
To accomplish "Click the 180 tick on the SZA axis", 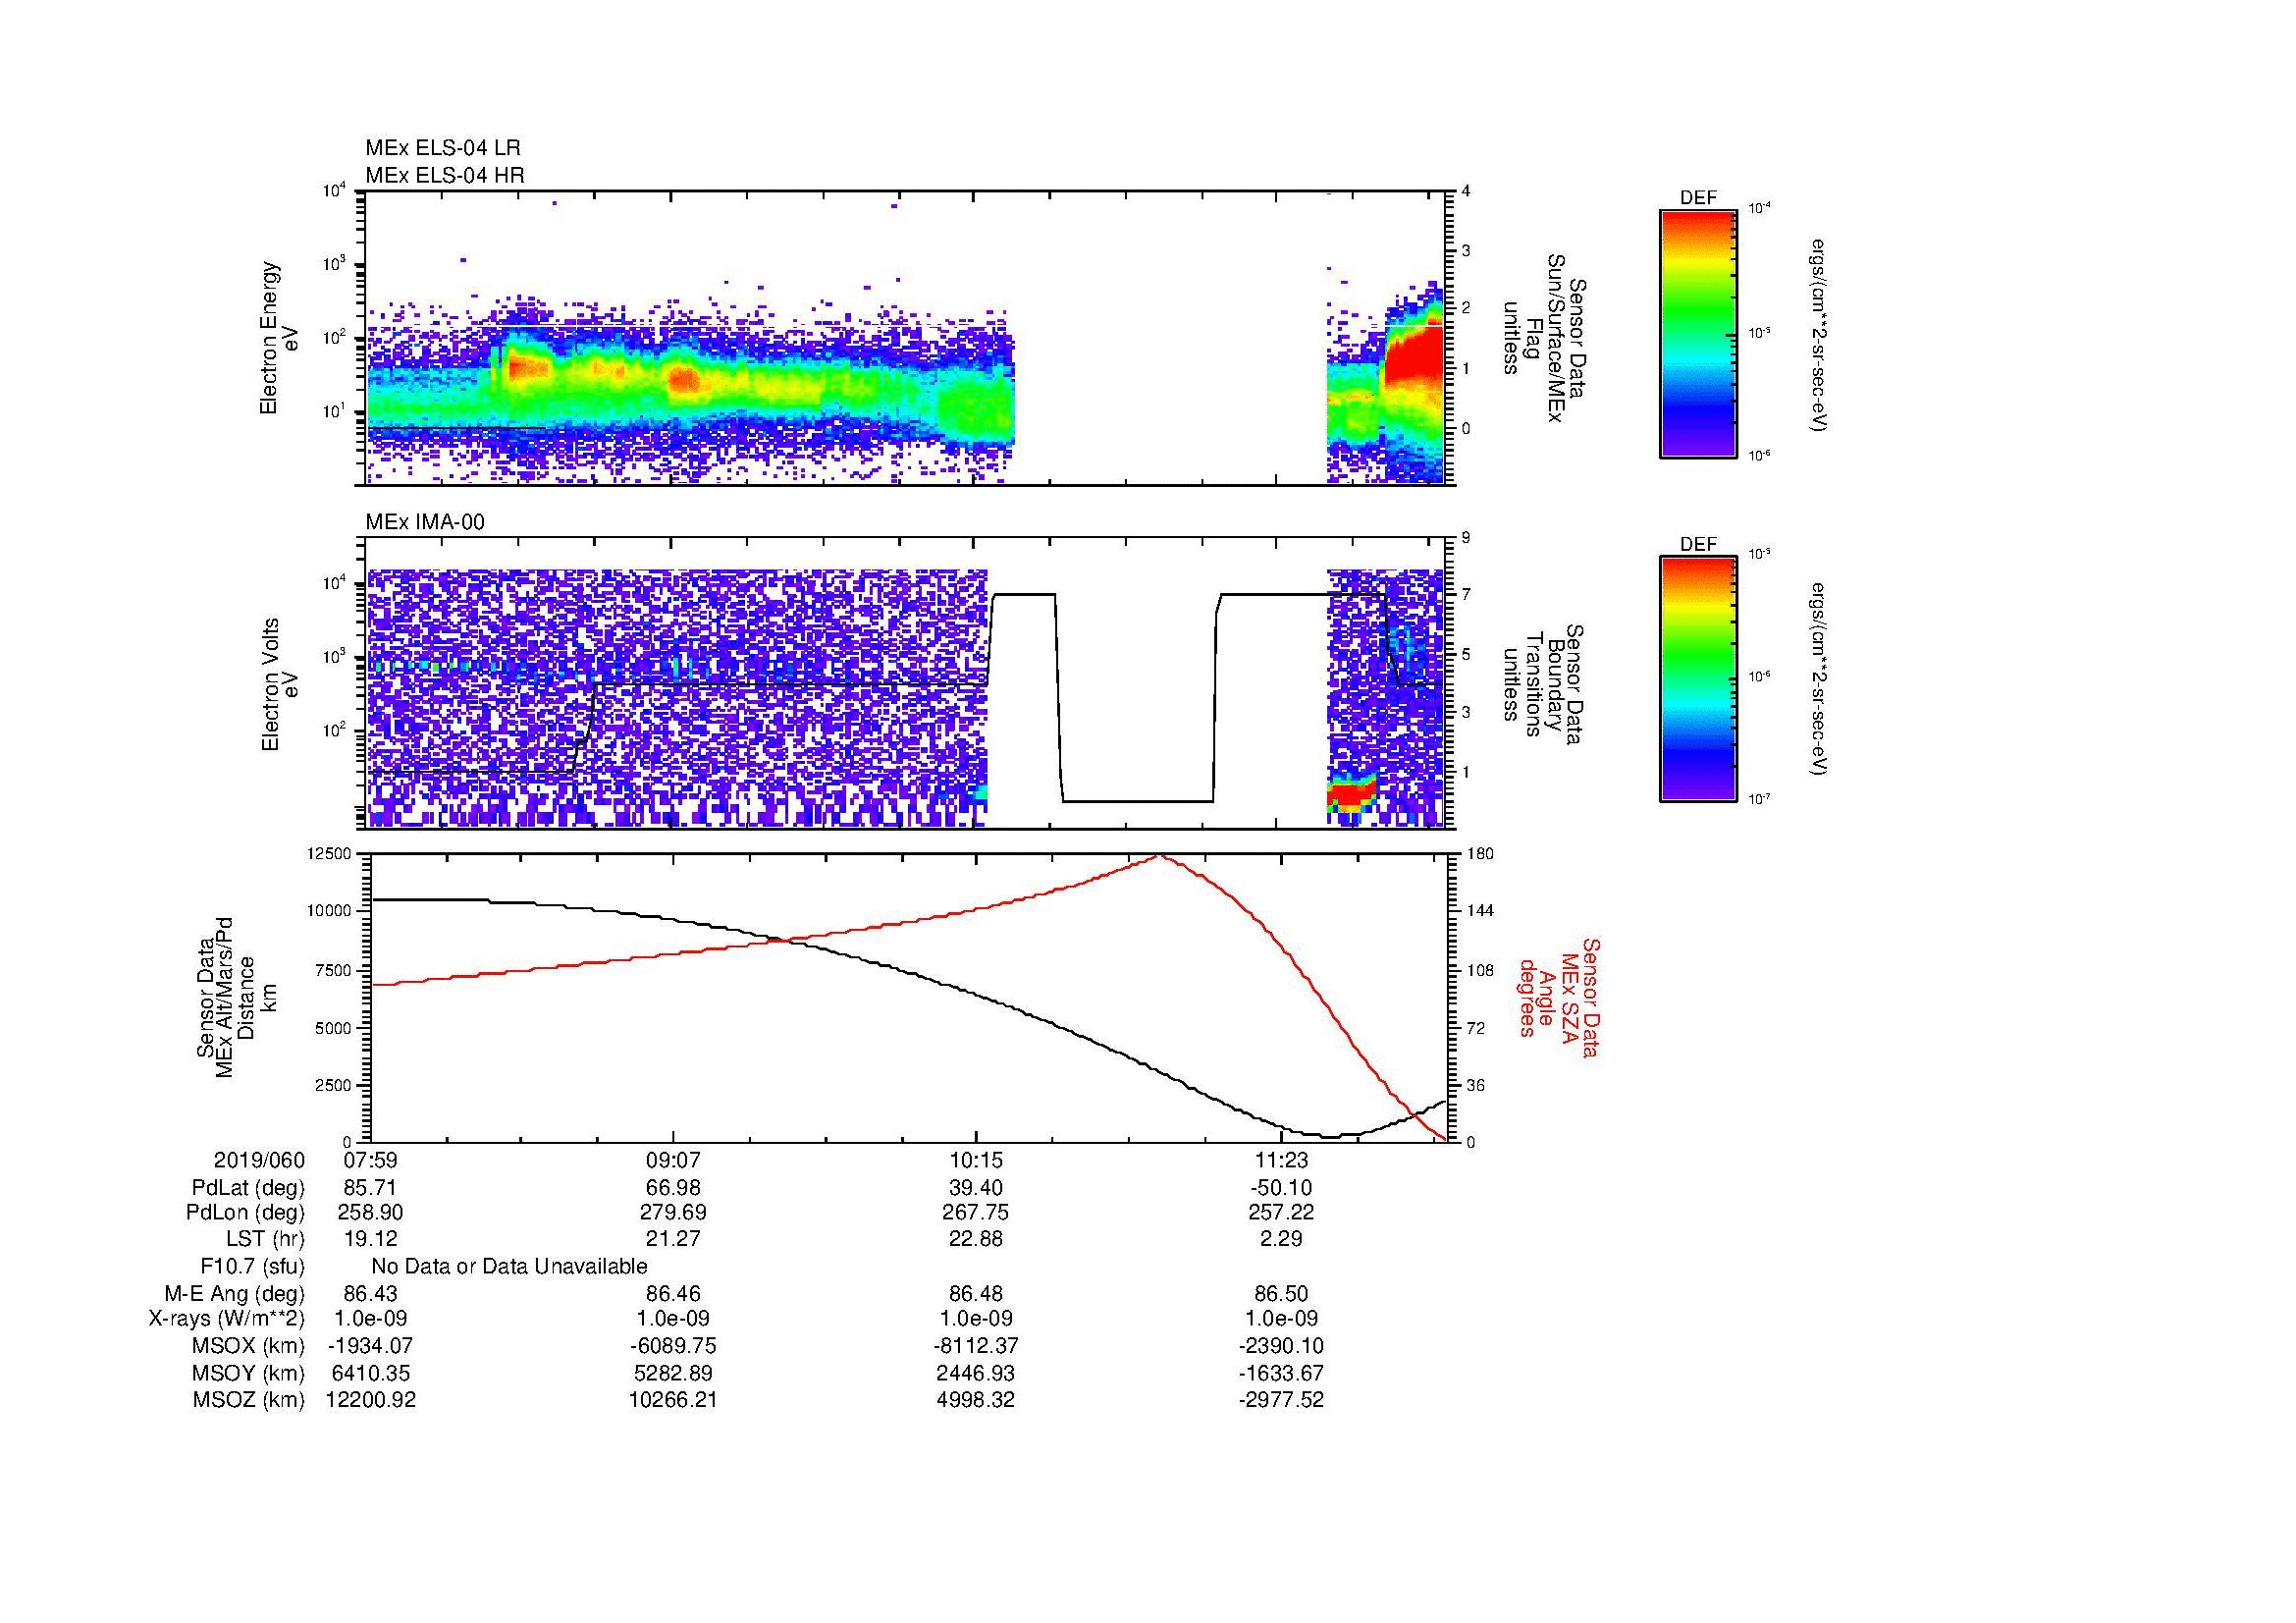I will (1480, 853).
